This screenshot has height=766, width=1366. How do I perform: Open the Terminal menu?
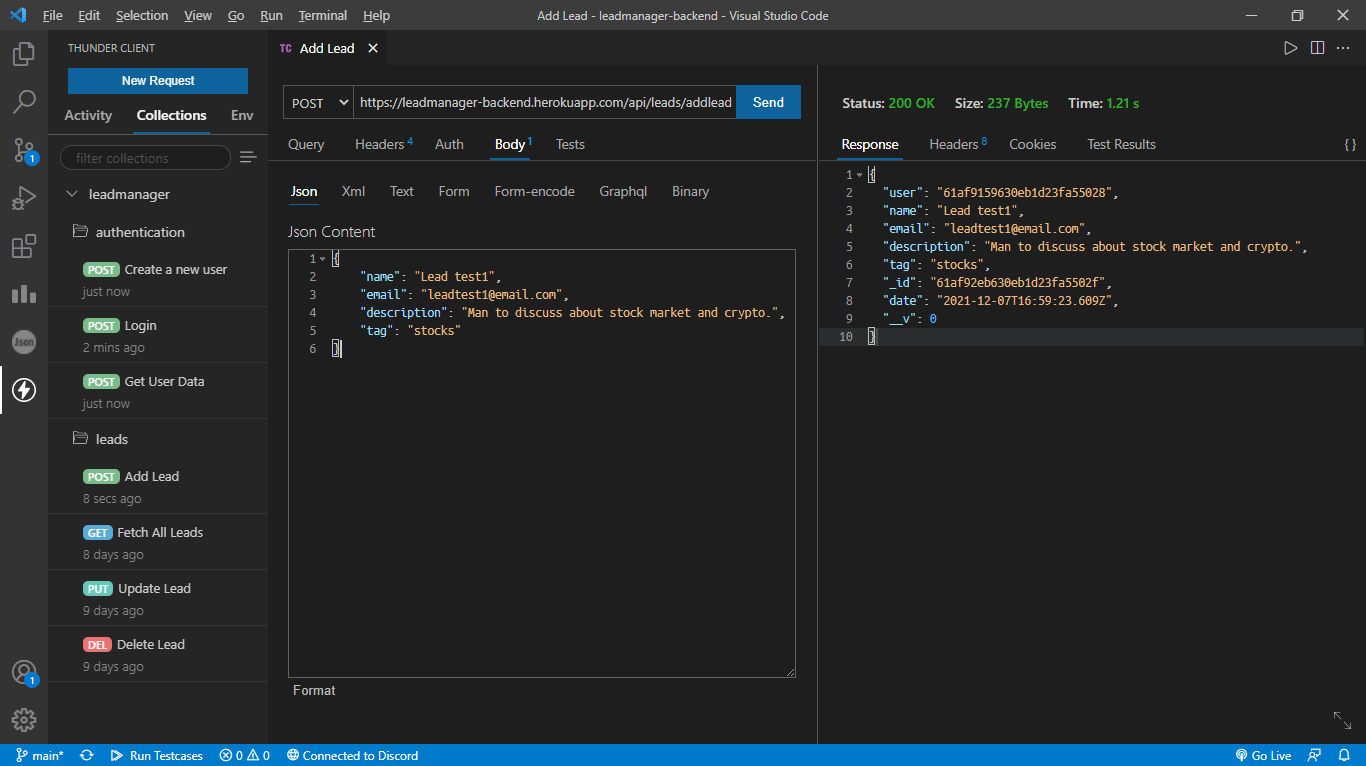tap(322, 16)
